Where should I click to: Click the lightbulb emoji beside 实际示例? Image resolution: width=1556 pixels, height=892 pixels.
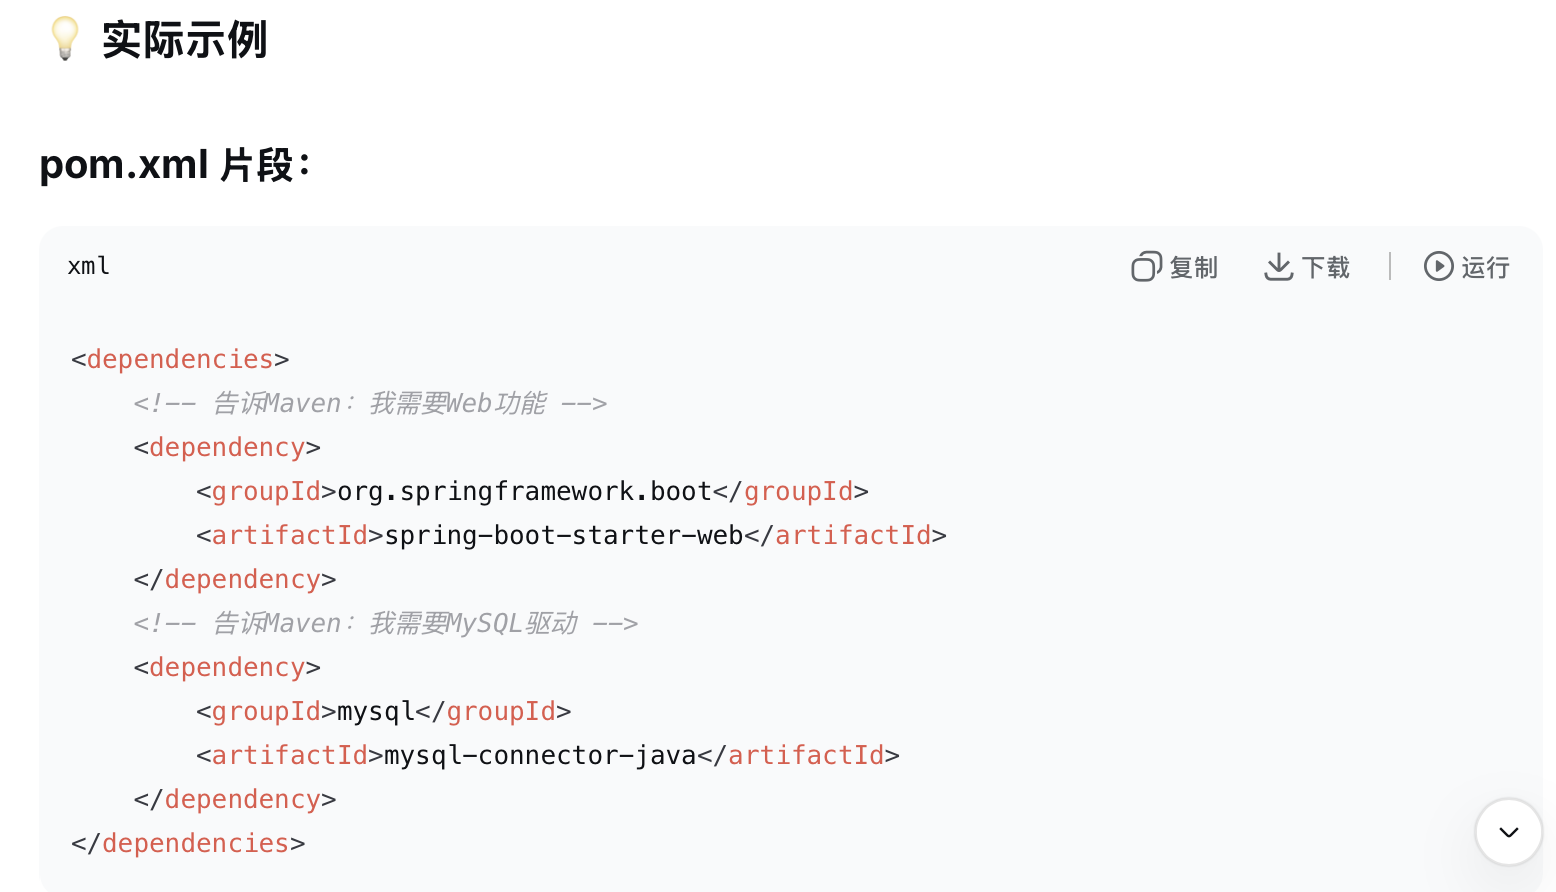[x=65, y=39]
